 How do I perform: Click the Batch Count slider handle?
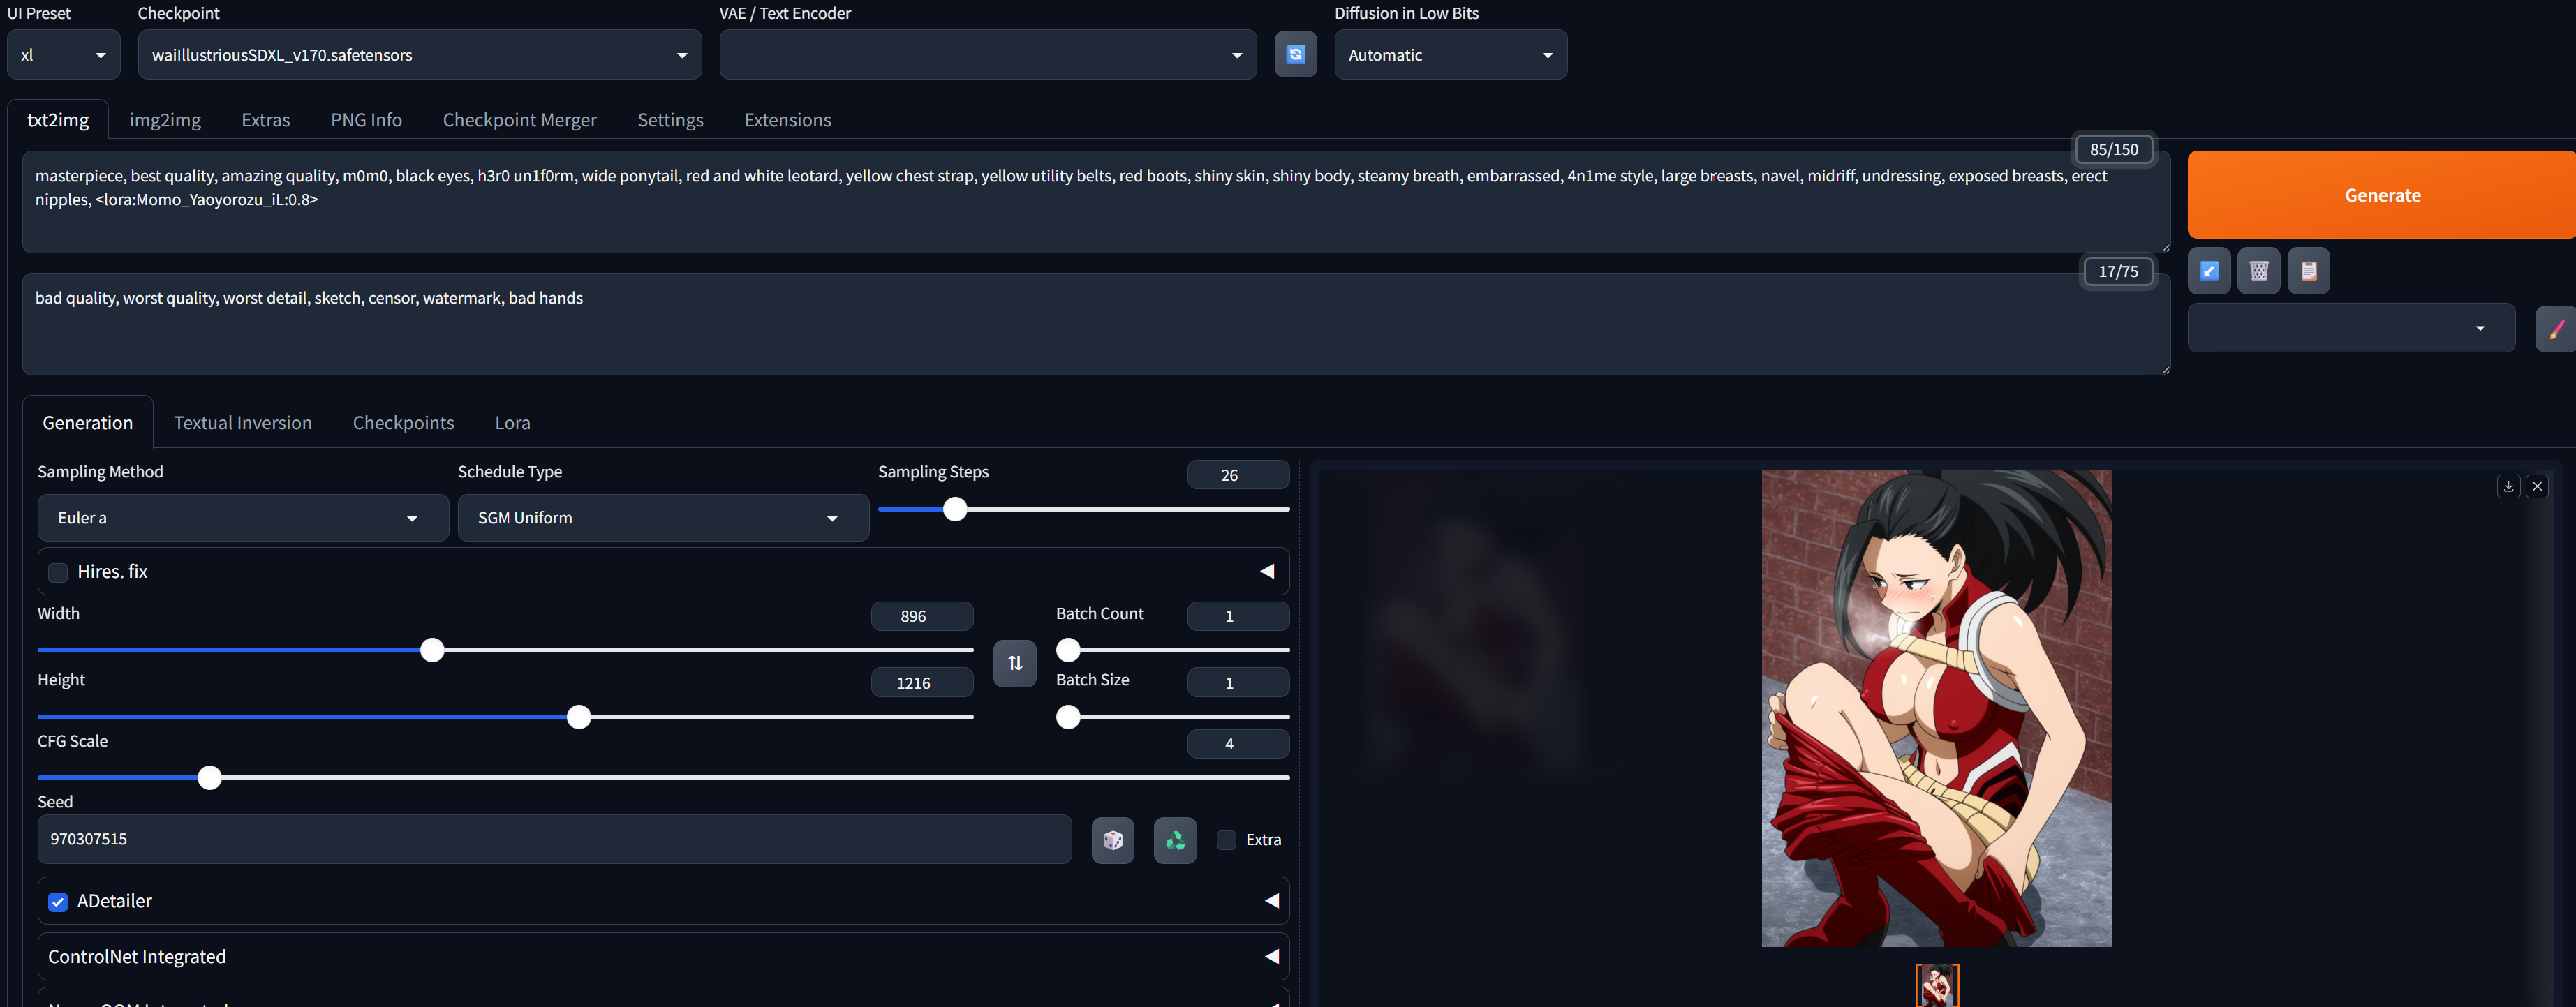[1068, 650]
